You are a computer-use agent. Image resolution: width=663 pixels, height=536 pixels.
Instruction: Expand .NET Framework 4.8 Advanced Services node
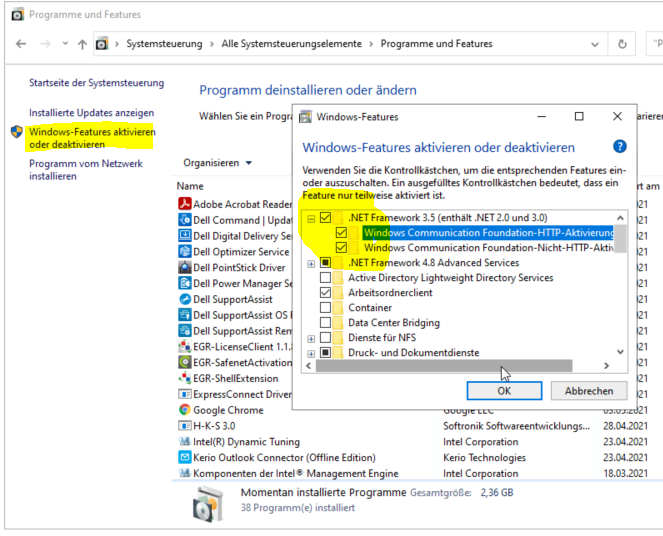click(311, 264)
